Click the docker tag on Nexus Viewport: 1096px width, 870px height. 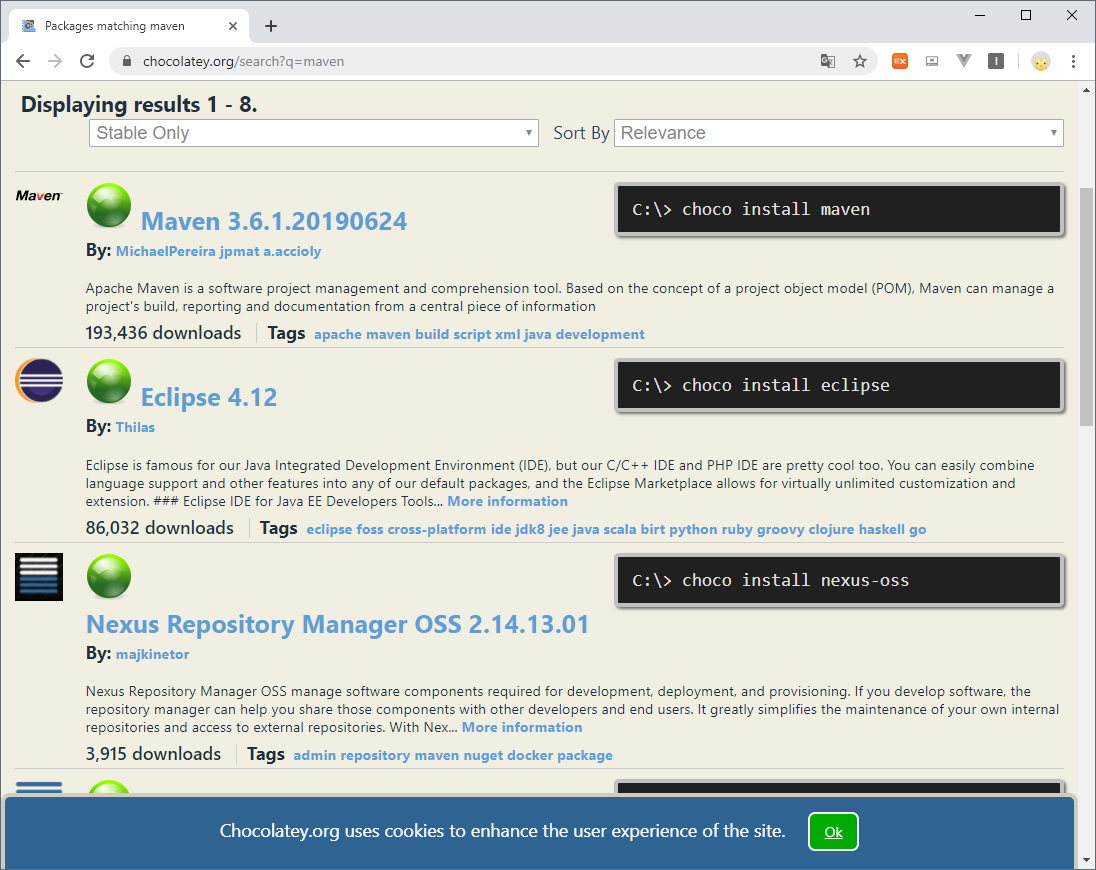pyautogui.click(x=530, y=755)
